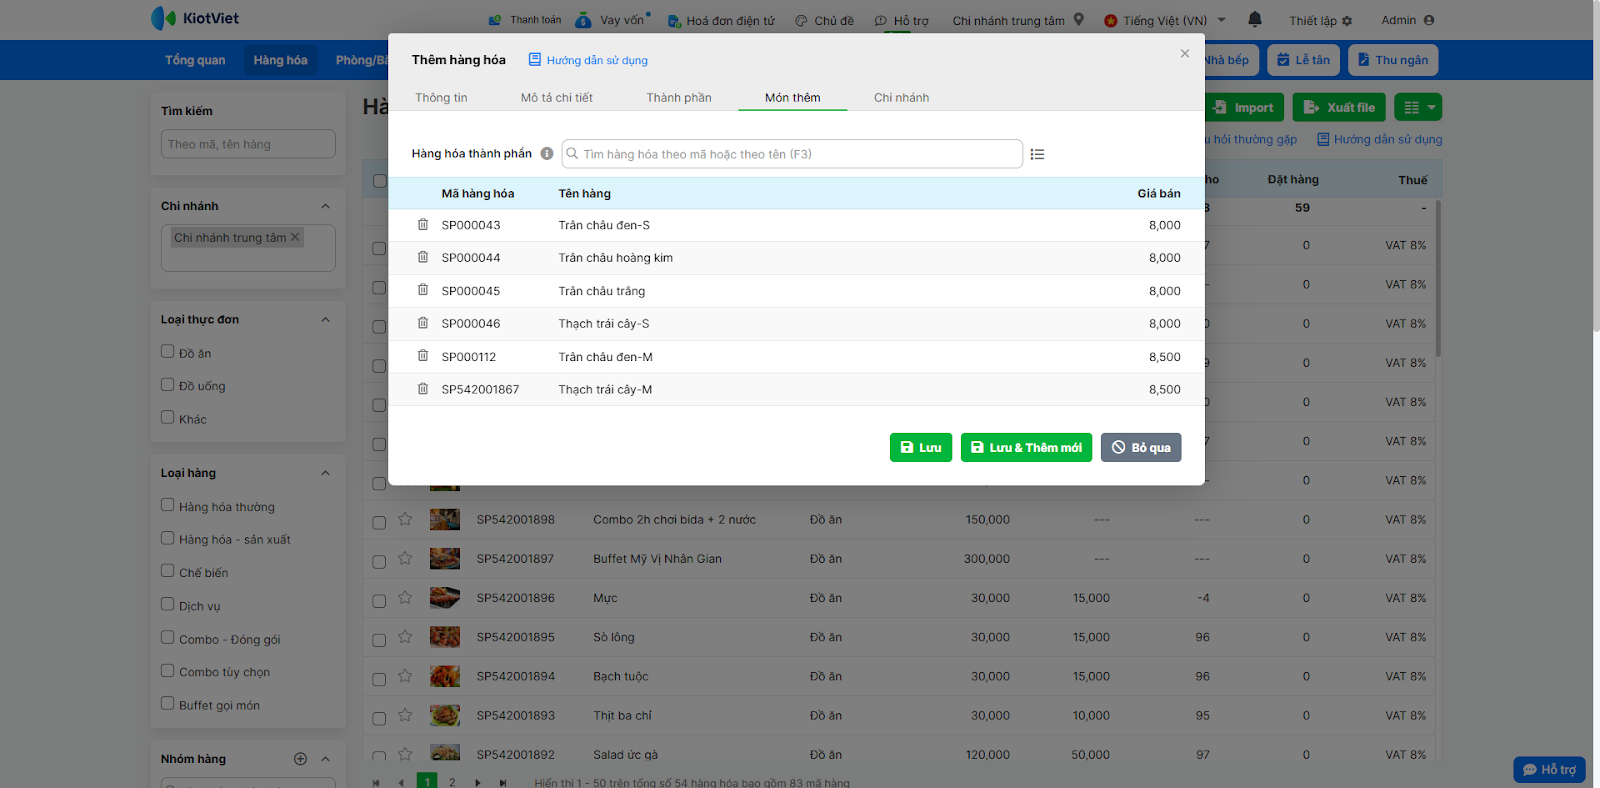The image size is (1600, 788).
Task: Go to Tổng quan in the main menu
Action: (x=195, y=60)
